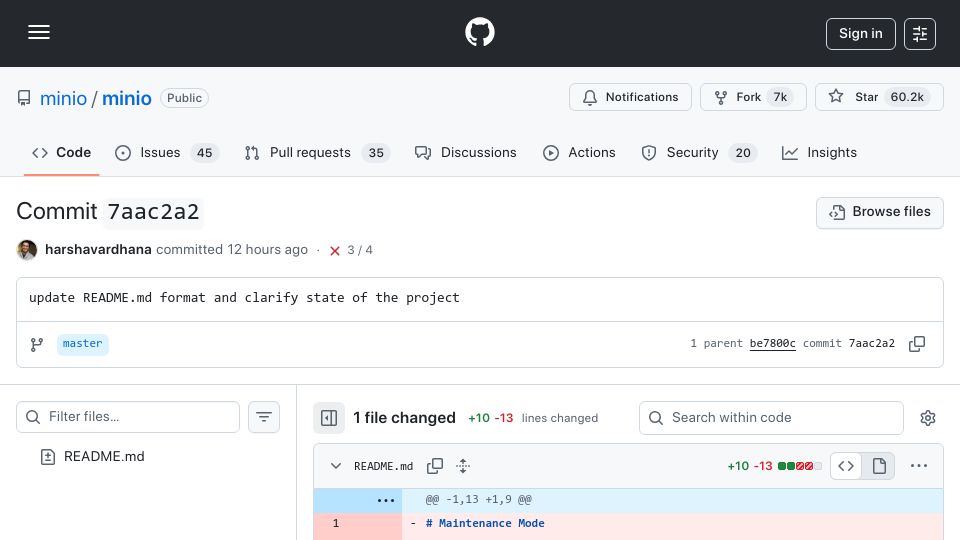Click the 'committed 12 hours ago' timestamp

click(x=231, y=250)
